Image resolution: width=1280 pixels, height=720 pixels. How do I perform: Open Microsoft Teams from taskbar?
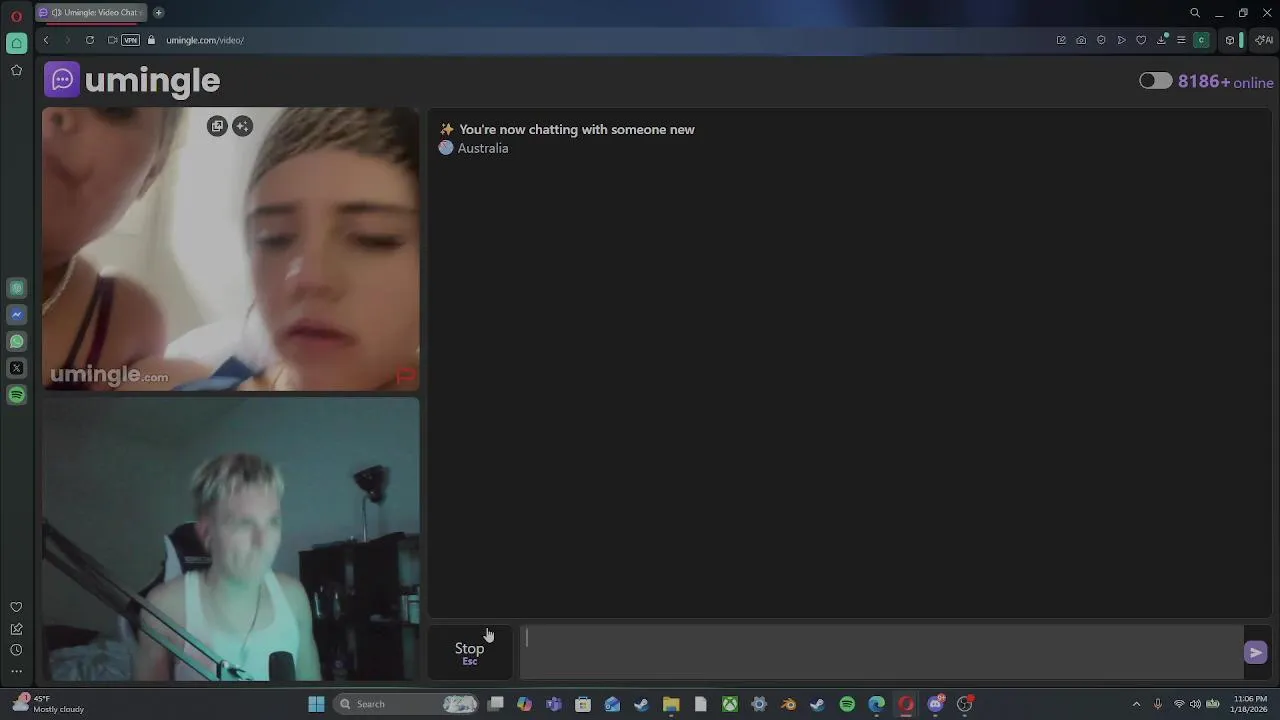(x=554, y=704)
